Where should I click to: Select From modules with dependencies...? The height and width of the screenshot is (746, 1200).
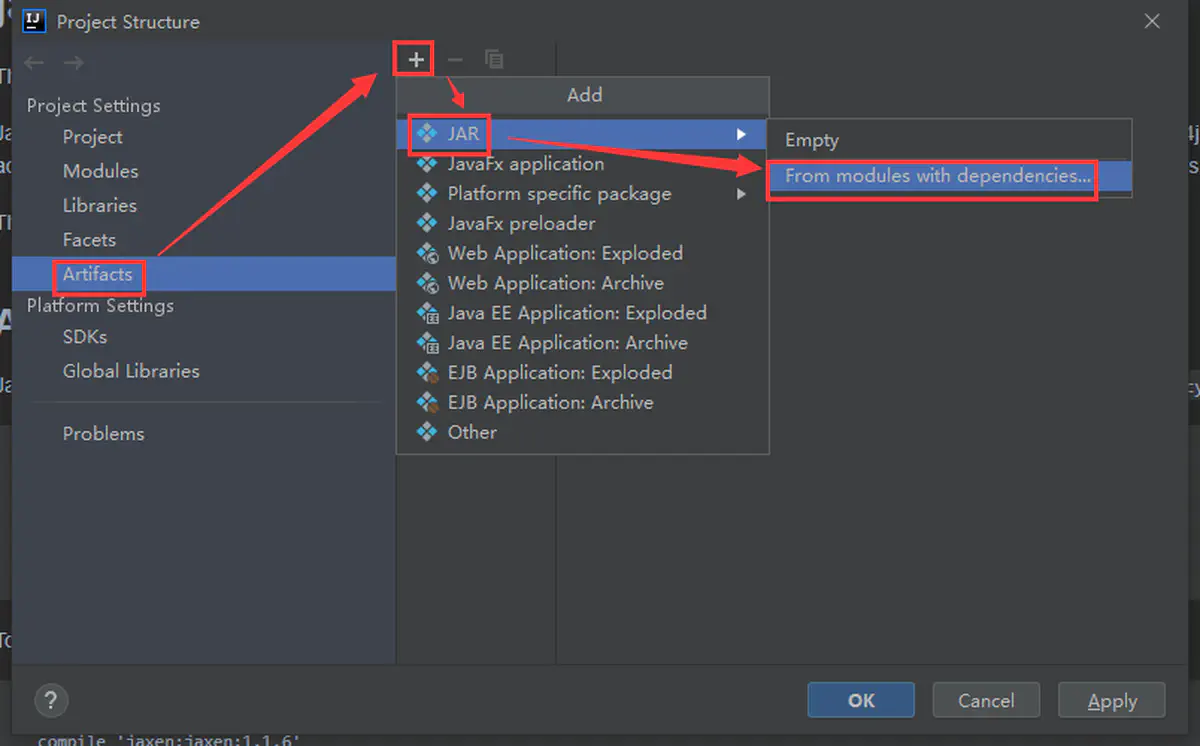[949, 176]
